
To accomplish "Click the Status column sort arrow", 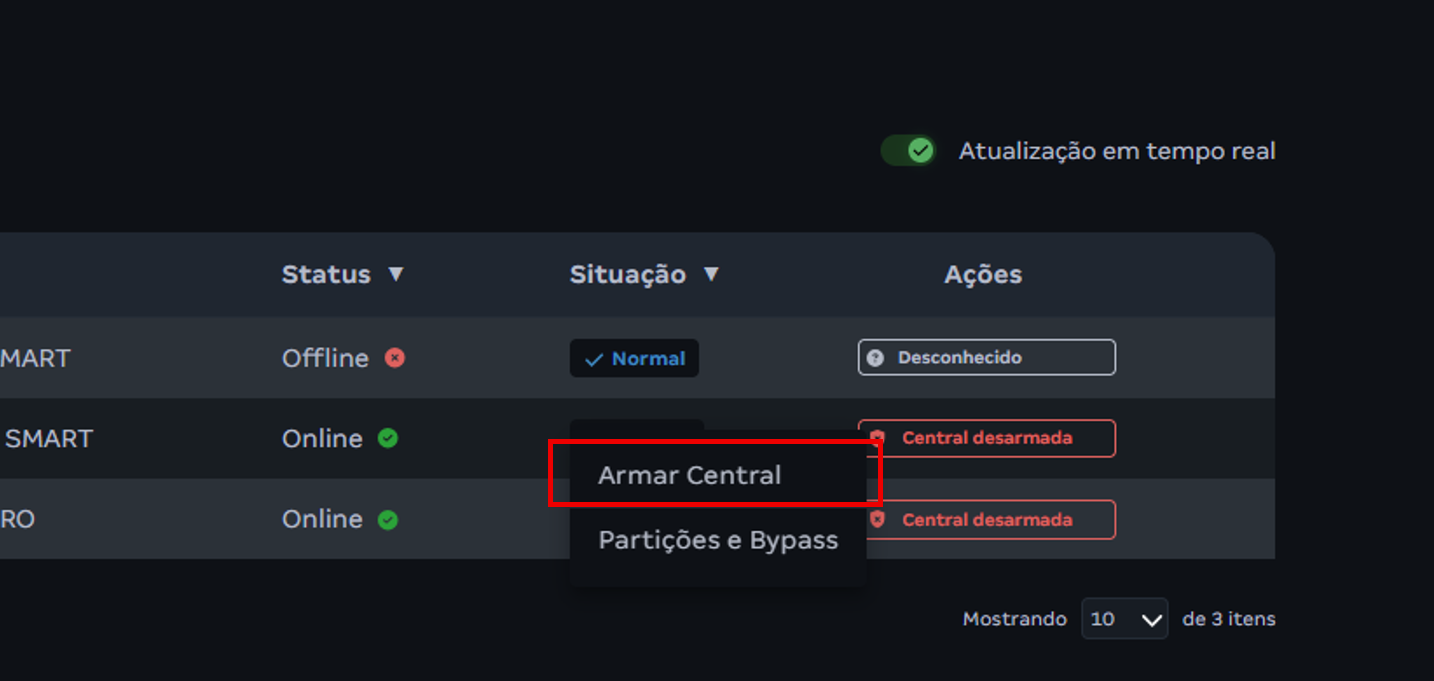I will pyautogui.click(x=396, y=274).
